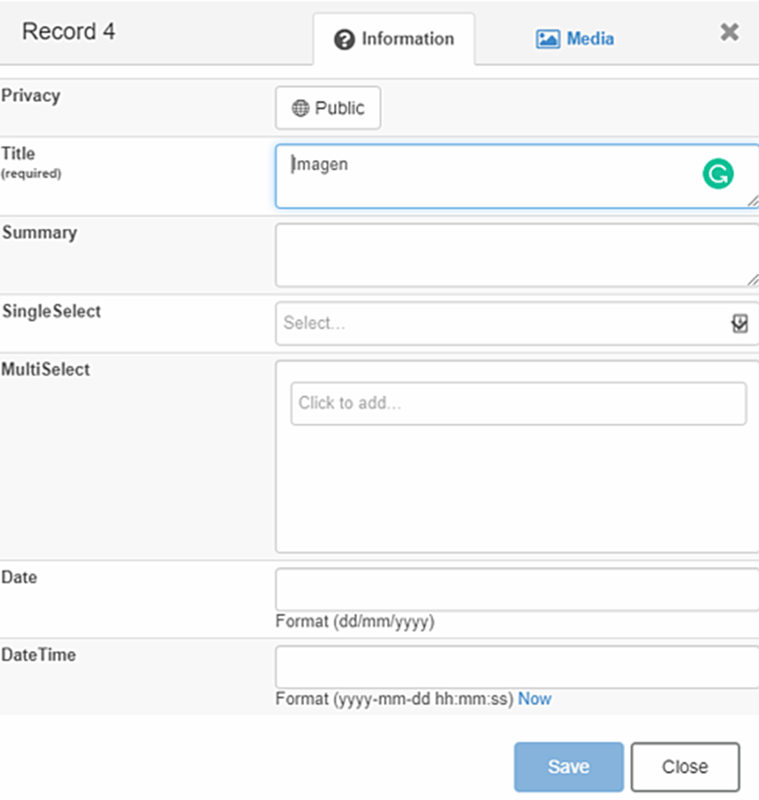Open the SingleSelect combo box
The width and height of the screenshot is (759, 800).
(x=500, y=322)
